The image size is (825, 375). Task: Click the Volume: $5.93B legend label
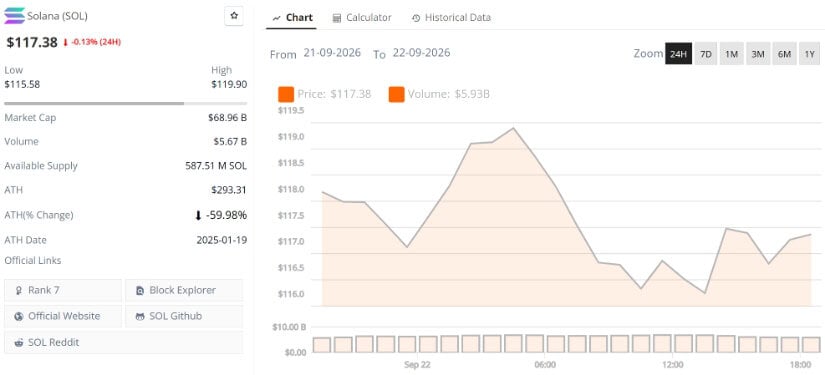(x=449, y=94)
